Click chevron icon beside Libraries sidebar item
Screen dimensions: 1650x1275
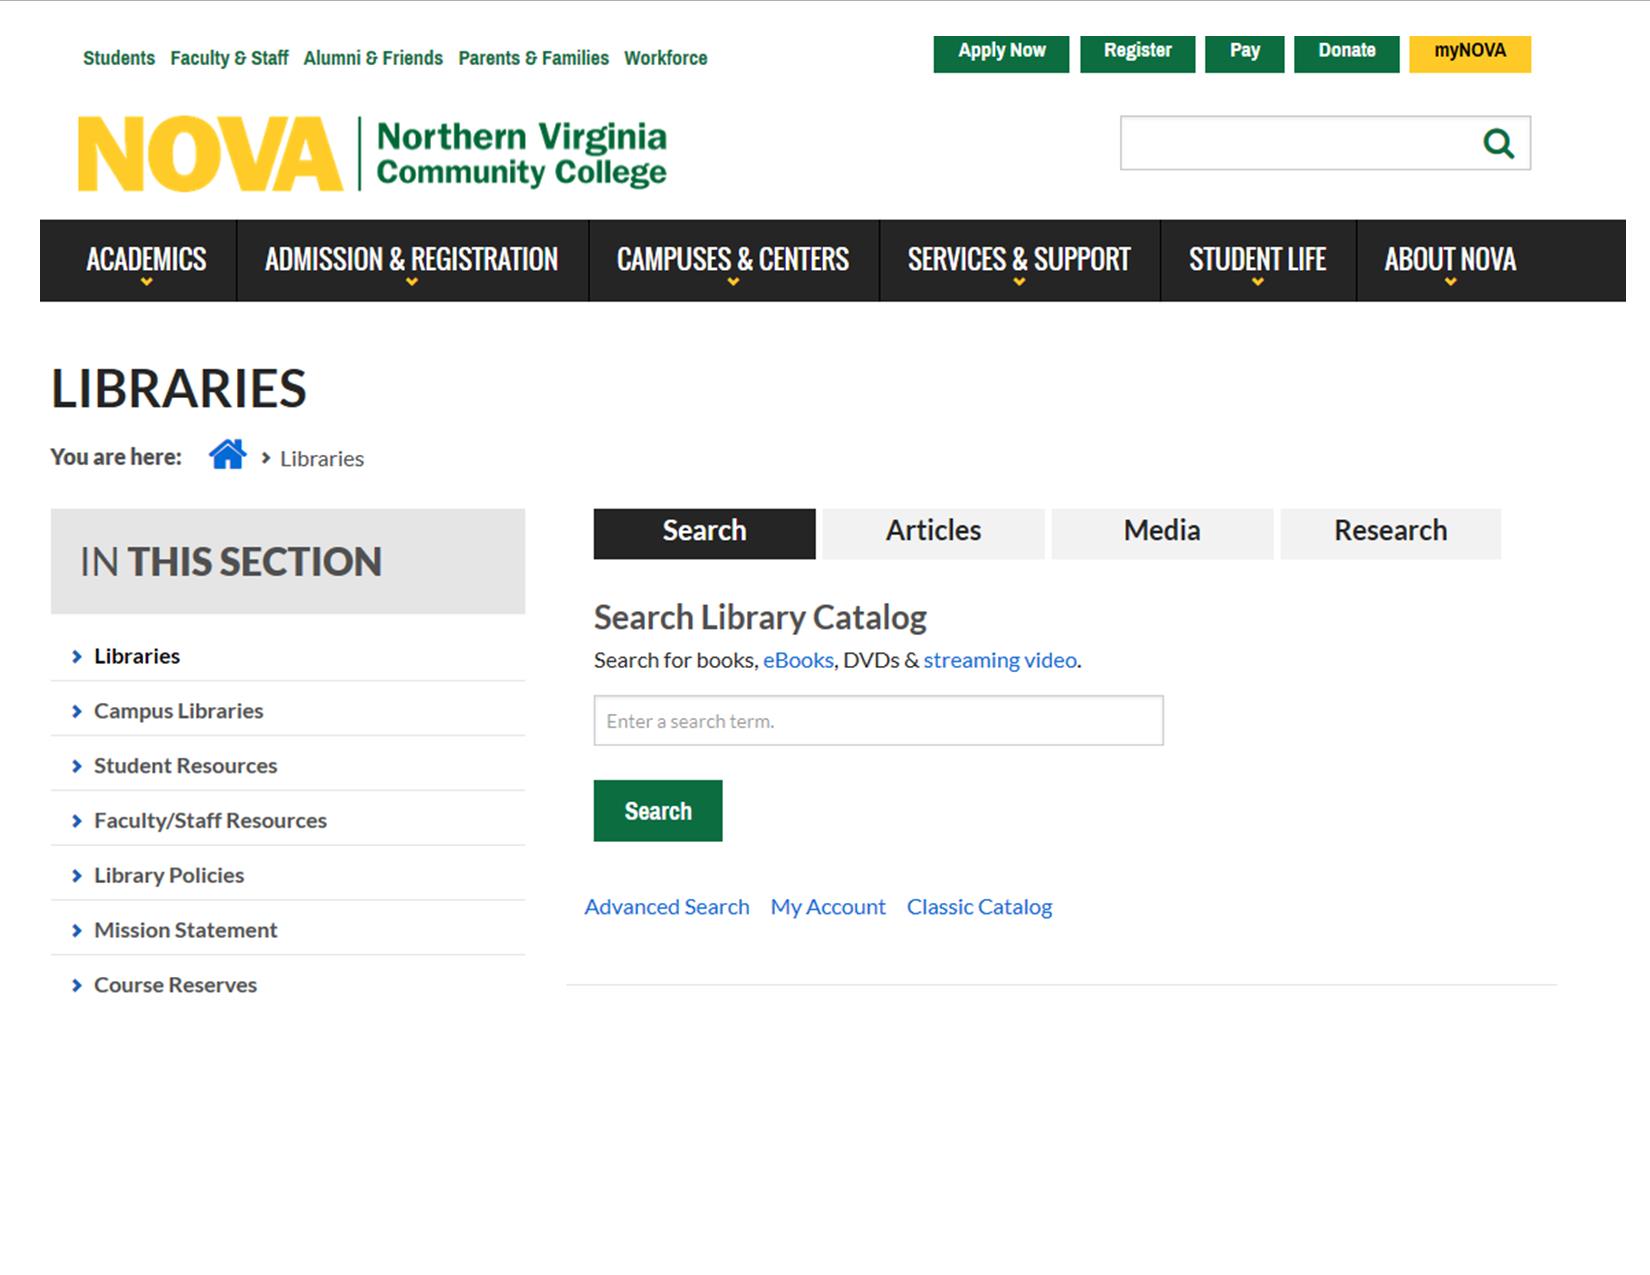tap(77, 657)
